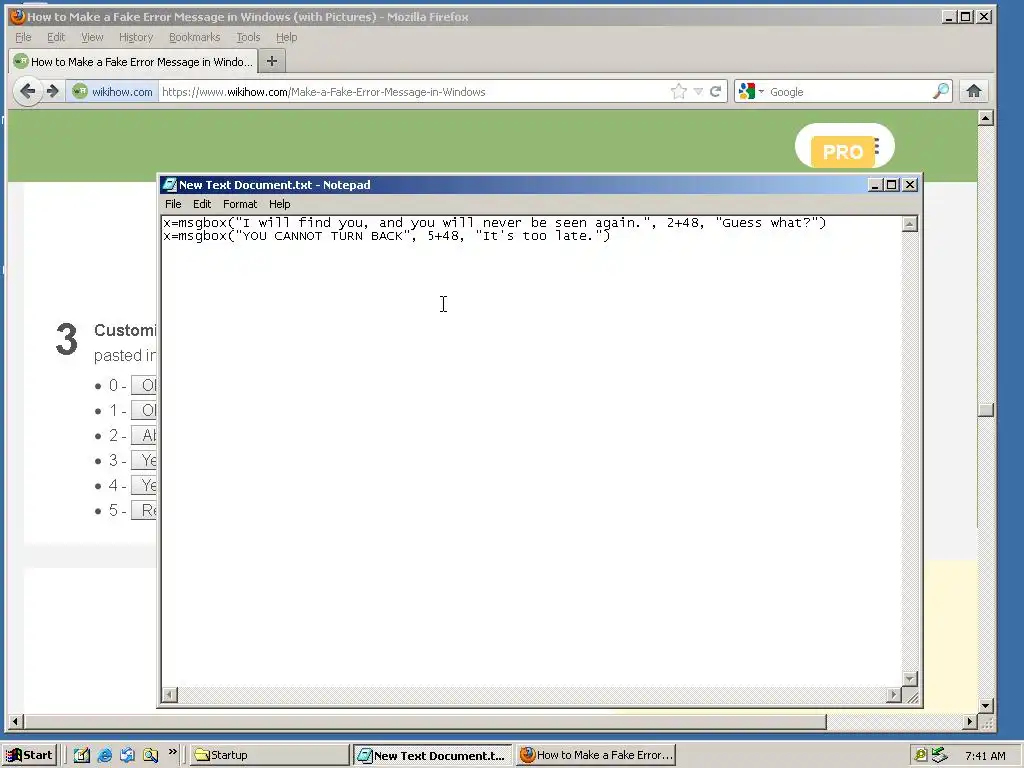The height and width of the screenshot is (768, 1024).
Task: Open the Firefox home page
Action: point(974,91)
